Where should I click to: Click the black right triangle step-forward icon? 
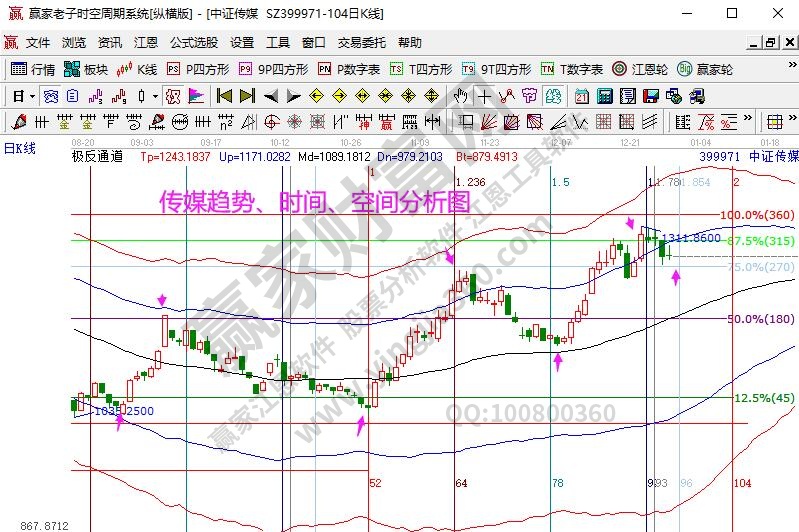293,96
